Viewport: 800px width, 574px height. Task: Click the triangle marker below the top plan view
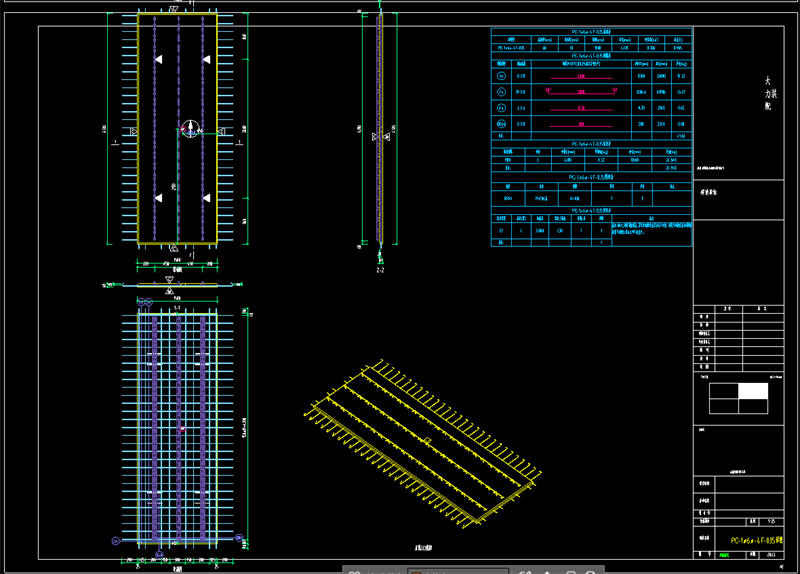point(174,248)
